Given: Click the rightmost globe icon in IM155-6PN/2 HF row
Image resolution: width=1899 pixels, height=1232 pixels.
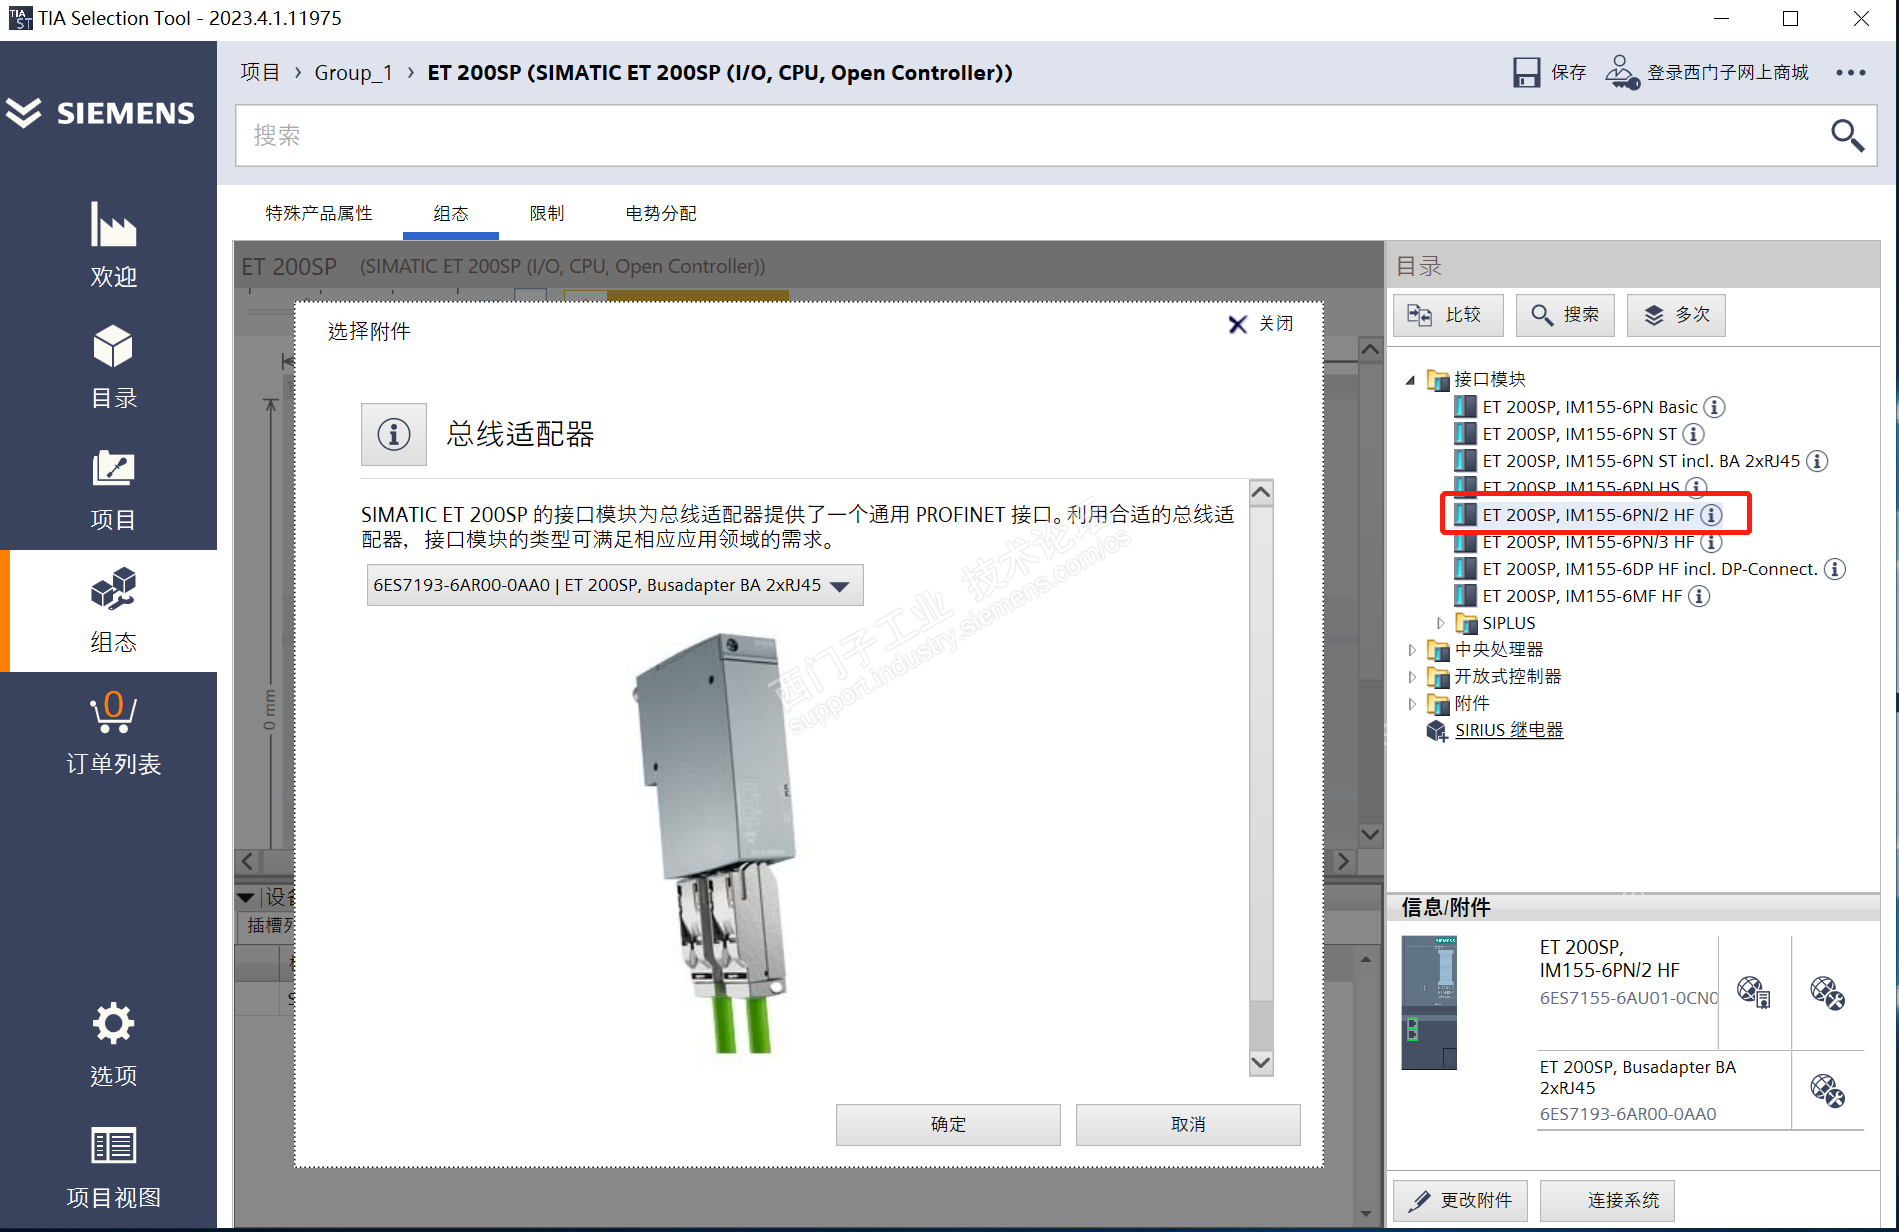Looking at the screenshot, I should click(1827, 992).
